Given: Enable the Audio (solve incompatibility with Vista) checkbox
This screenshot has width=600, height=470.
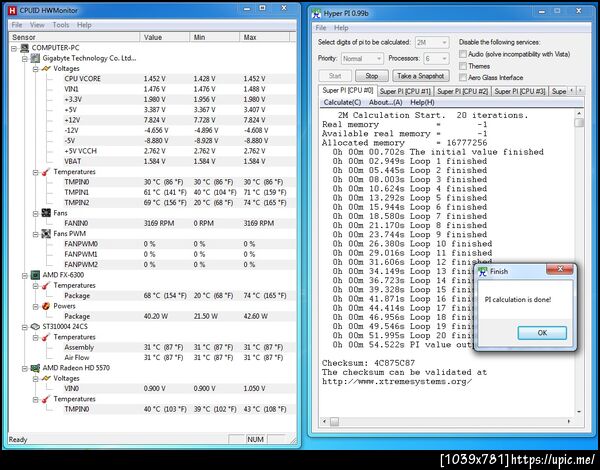Looking at the screenshot, I should pyautogui.click(x=463, y=54).
